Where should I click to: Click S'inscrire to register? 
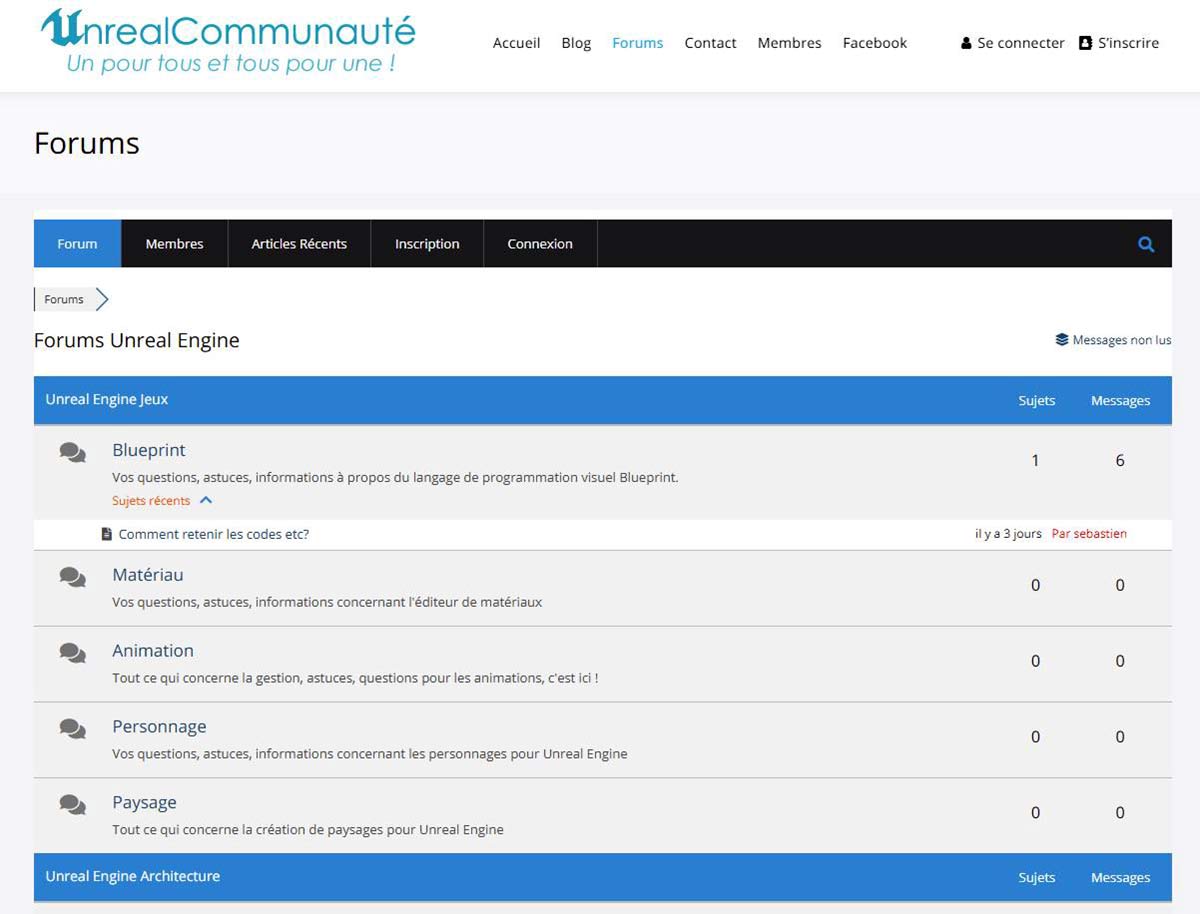point(1129,43)
